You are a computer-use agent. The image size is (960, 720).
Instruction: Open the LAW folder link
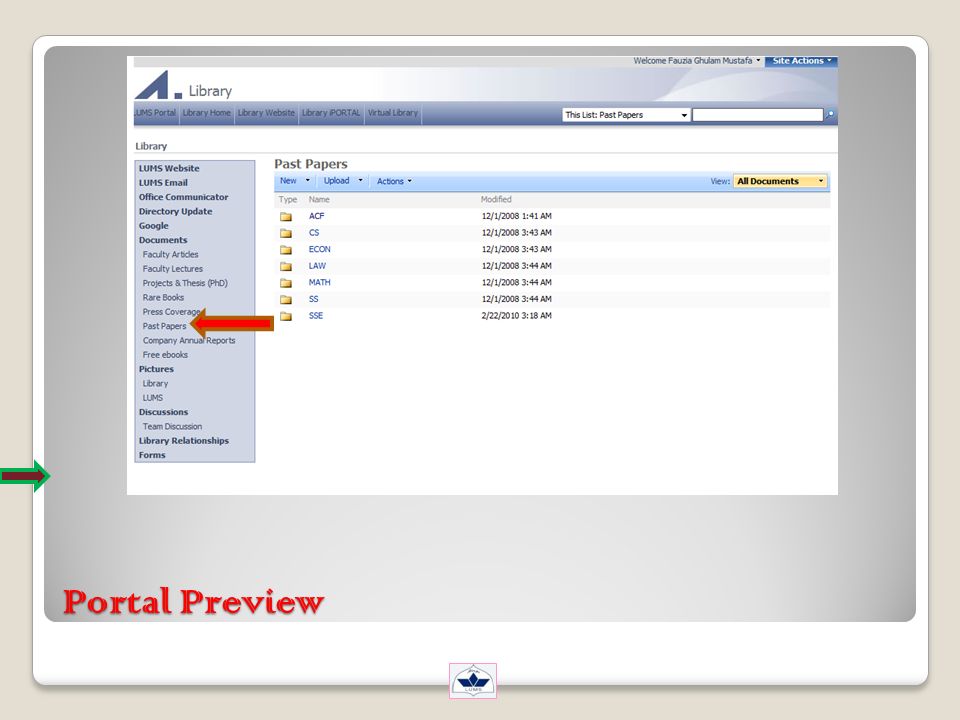click(x=317, y=266)
